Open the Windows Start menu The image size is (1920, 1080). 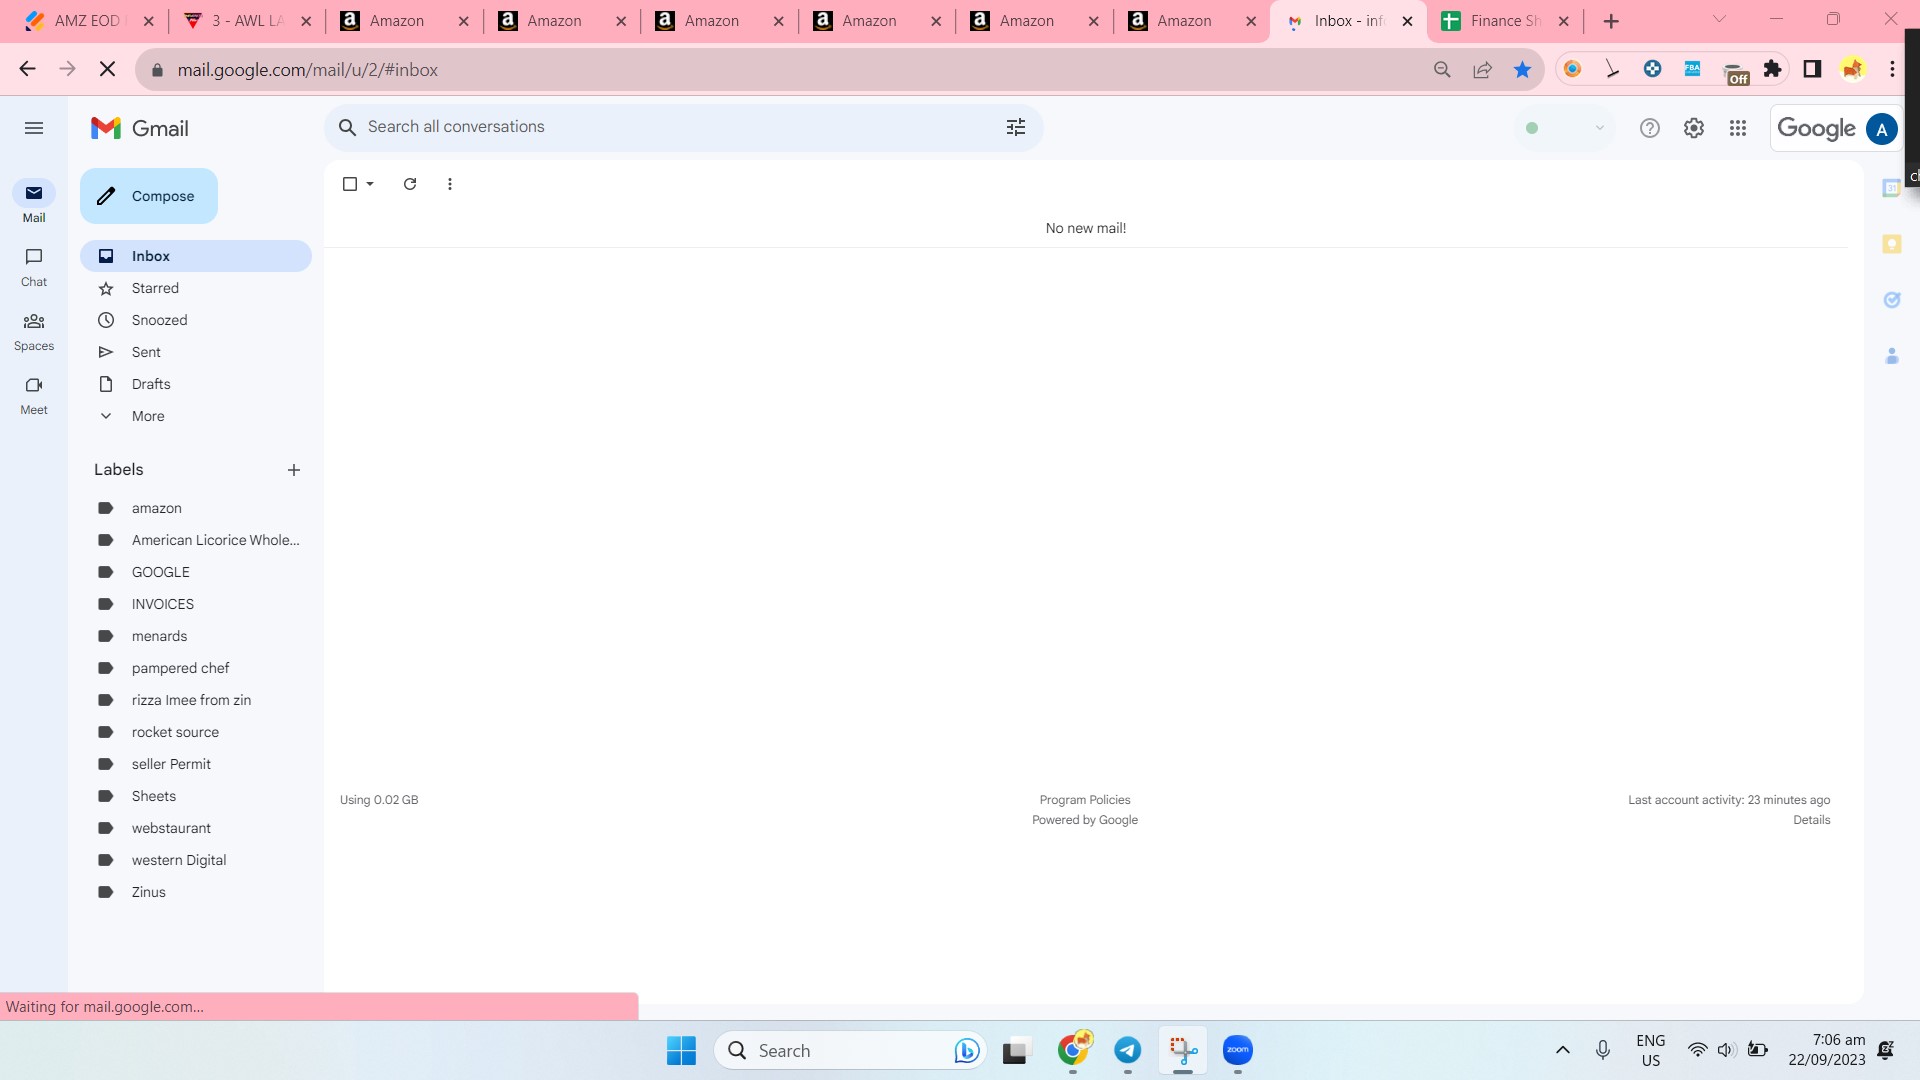(681, 1050)
